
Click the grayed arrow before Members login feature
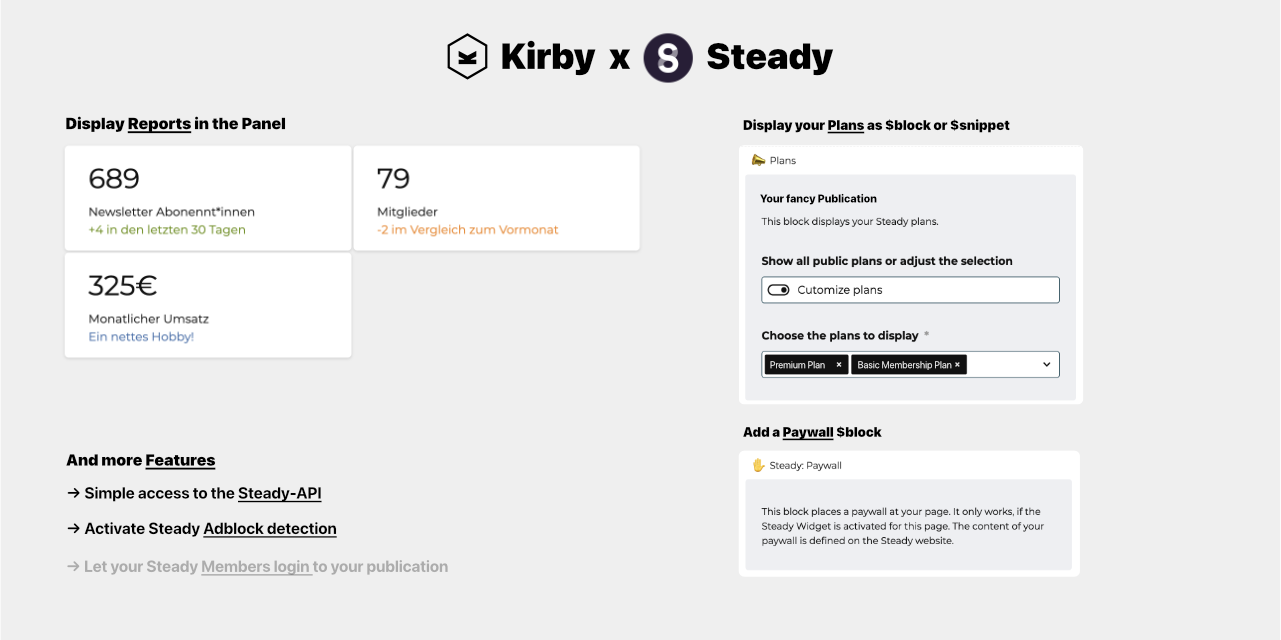pos(71,566)
